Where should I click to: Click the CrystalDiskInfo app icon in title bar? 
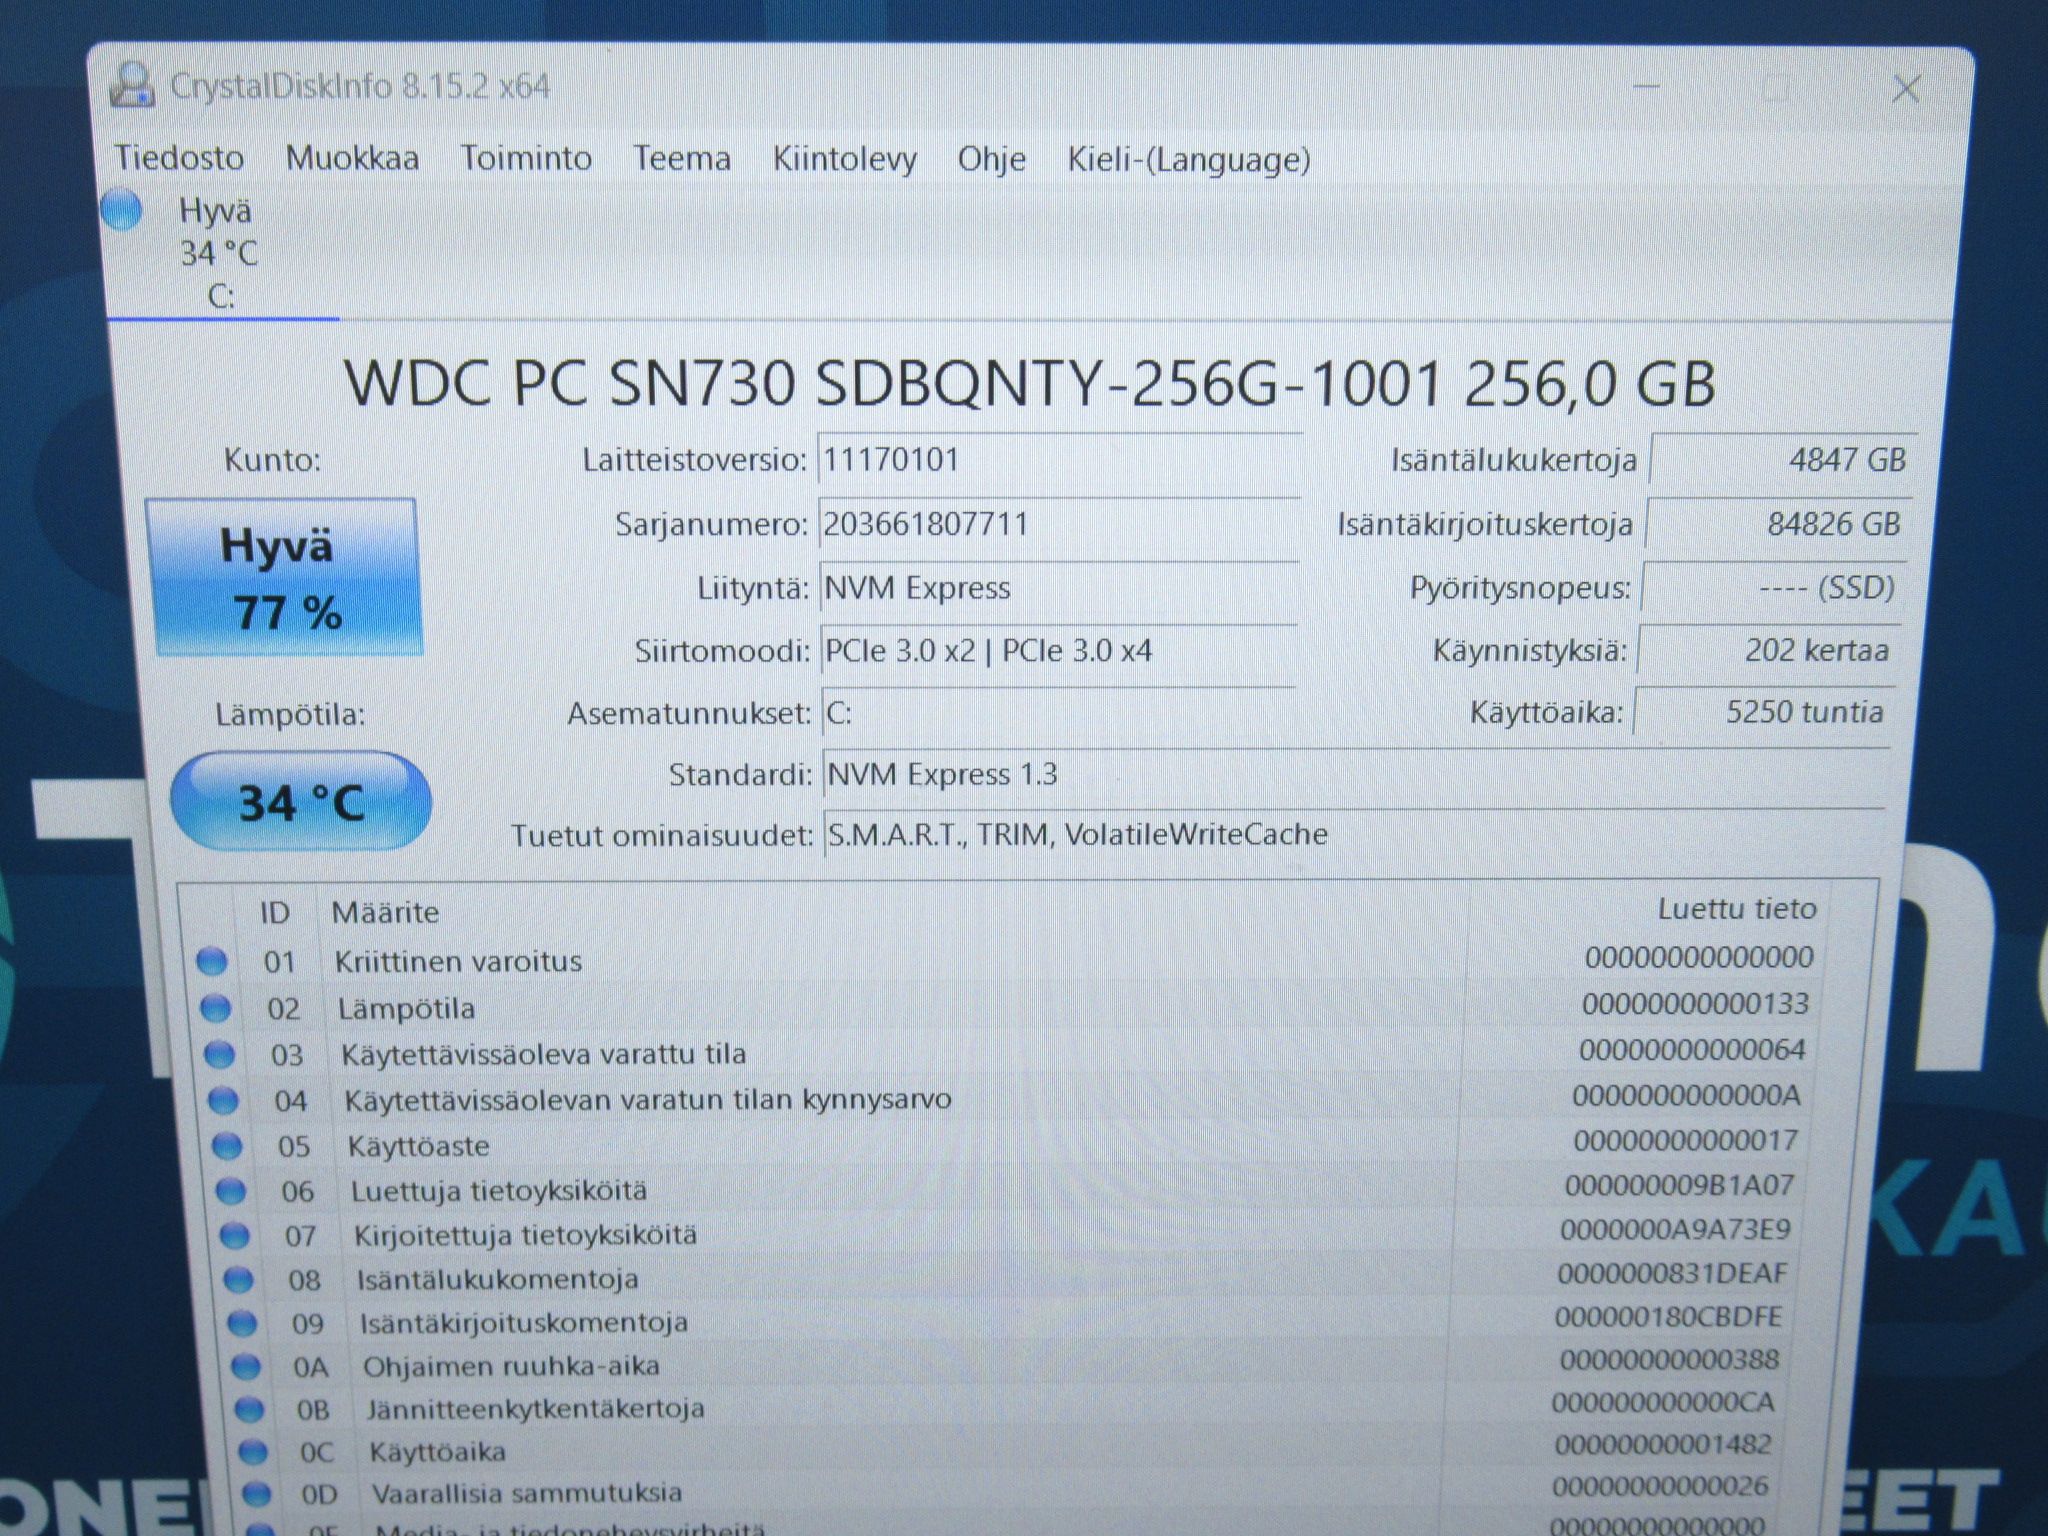(x=131, y=84)
